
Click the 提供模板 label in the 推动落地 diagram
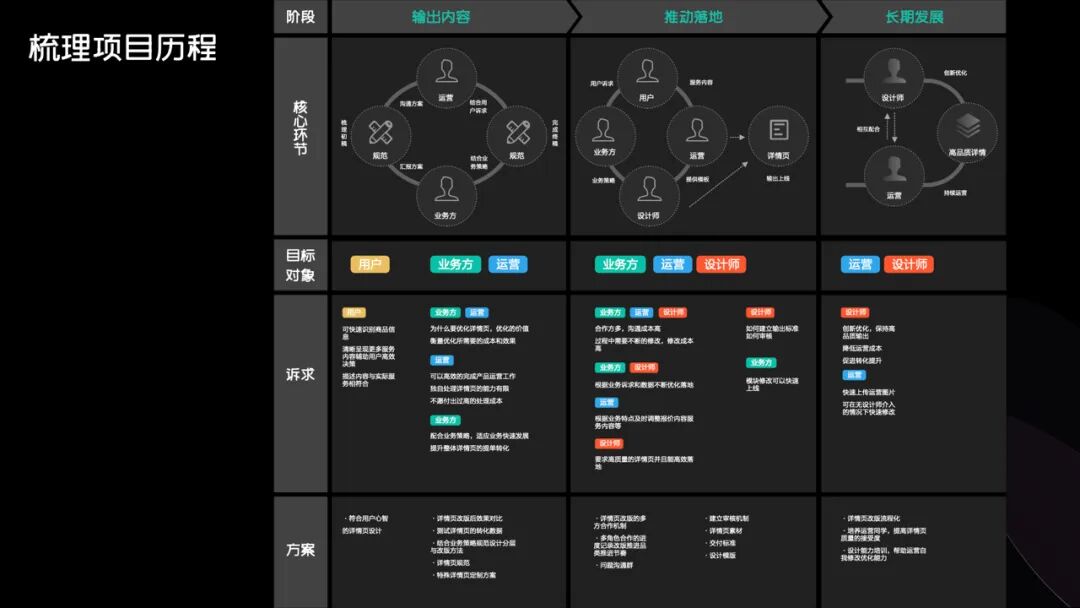click(697, 179)
